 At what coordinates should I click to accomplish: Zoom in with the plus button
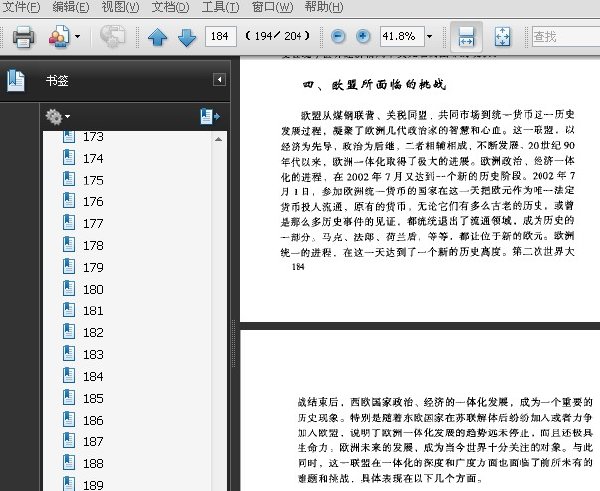(363, 36)
